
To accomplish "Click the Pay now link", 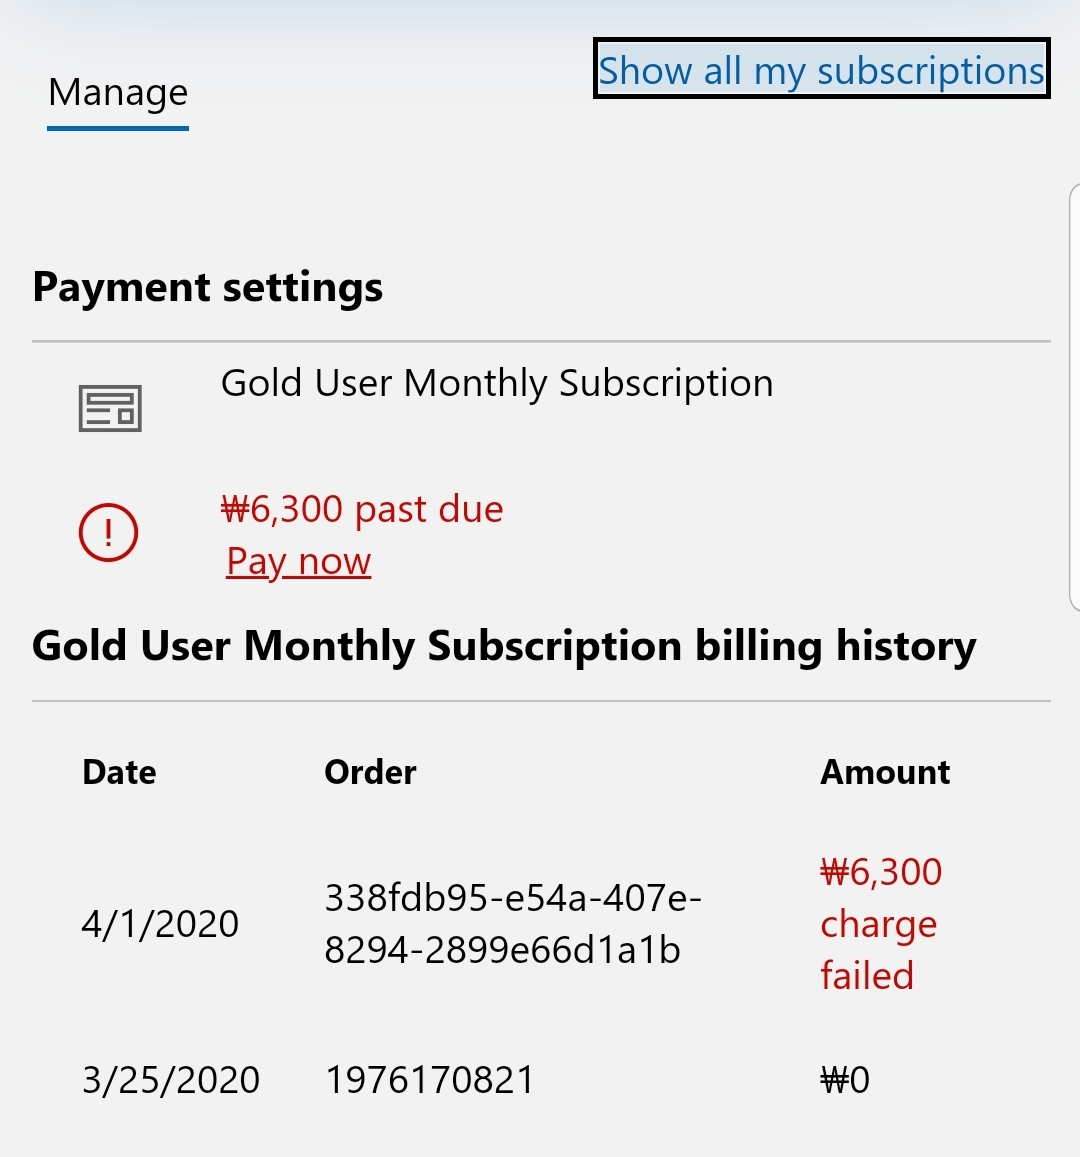I will pyautogui.click(x=299, y=561).
